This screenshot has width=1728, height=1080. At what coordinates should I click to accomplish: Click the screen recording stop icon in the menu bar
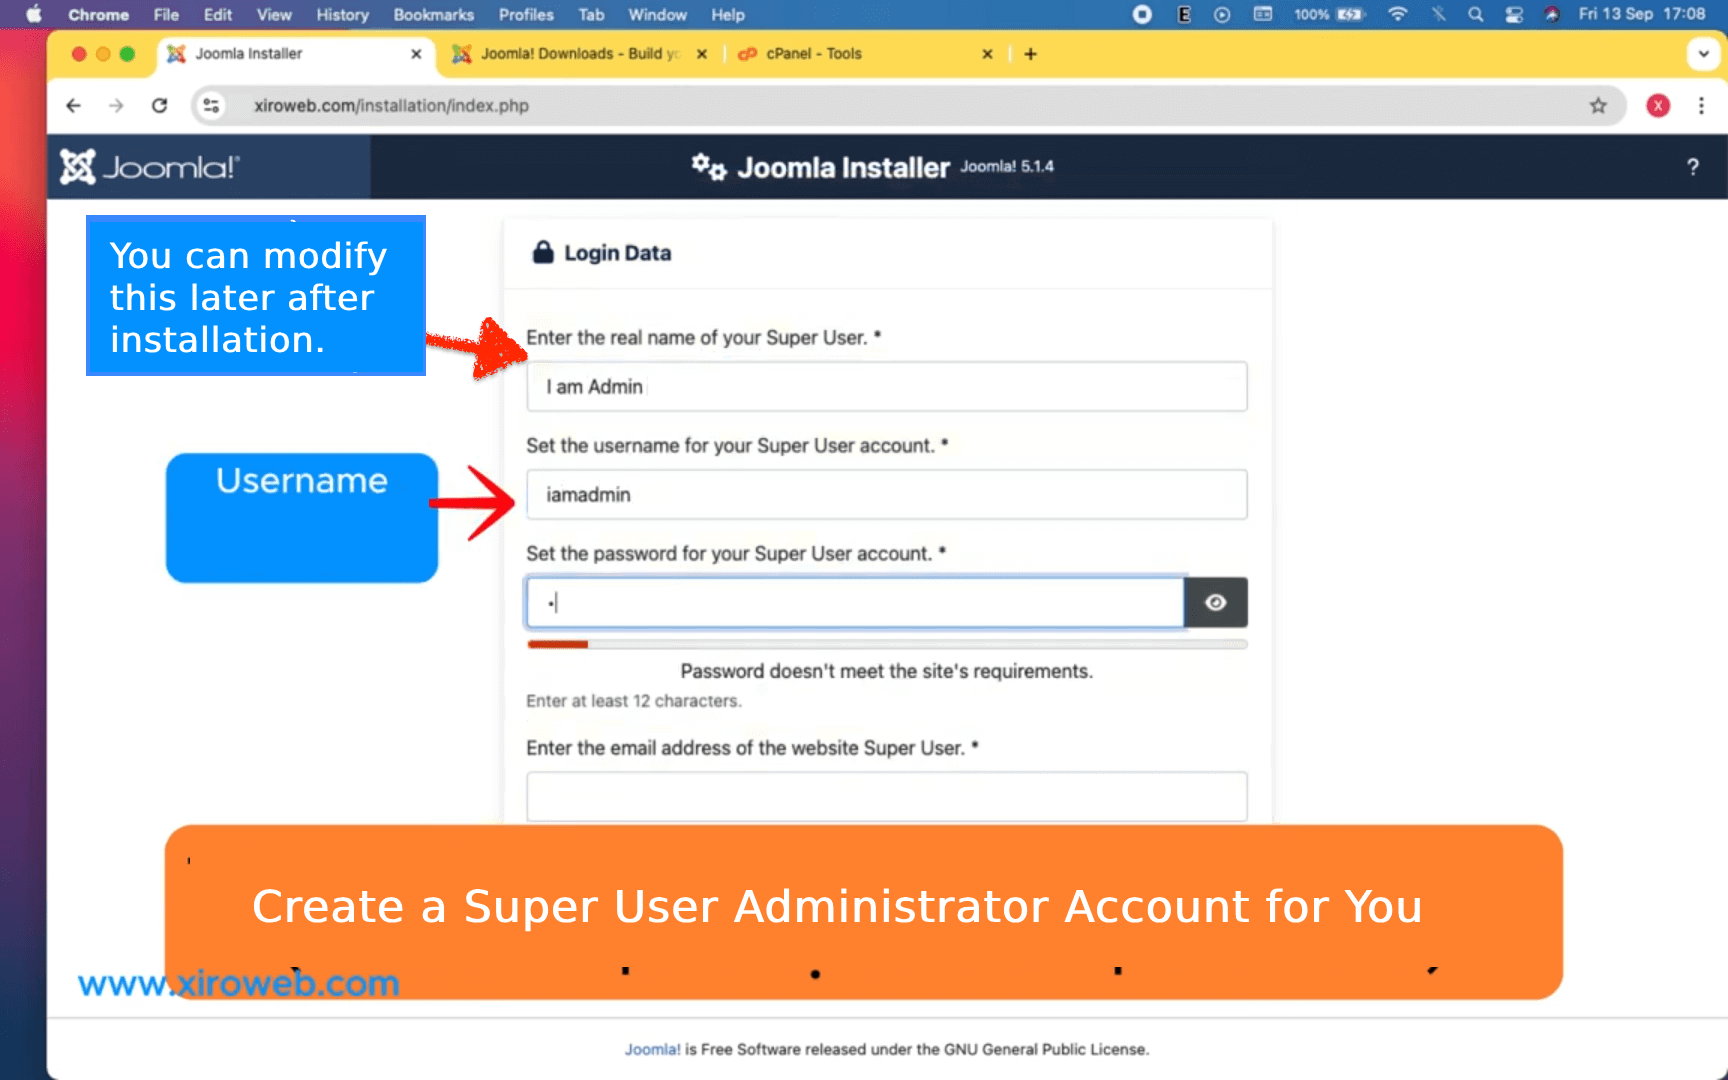point(1142,14)
